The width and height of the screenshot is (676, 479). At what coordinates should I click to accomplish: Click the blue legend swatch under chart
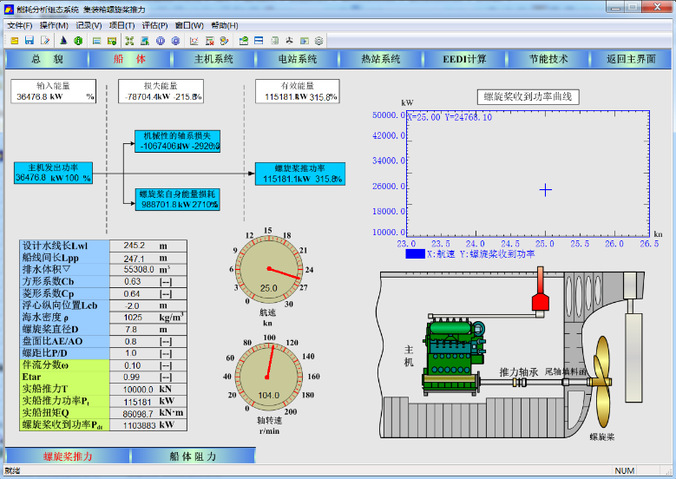click(x=416, y=254)
